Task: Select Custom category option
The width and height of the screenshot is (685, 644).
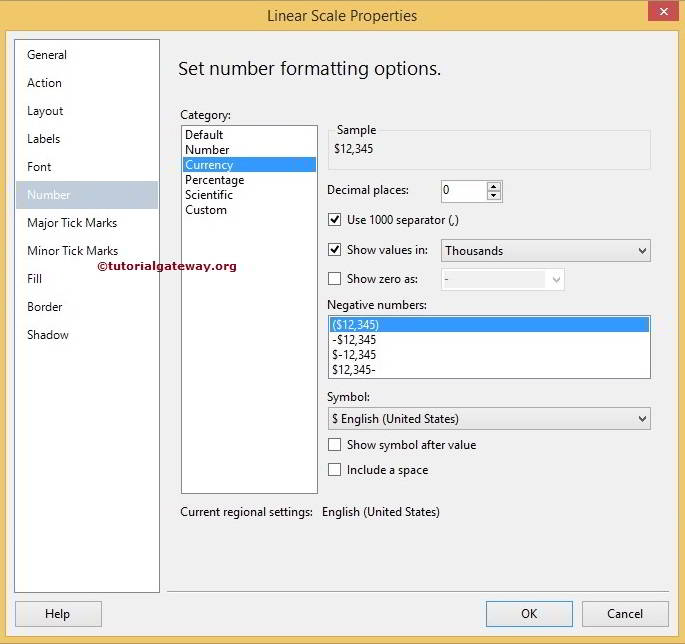Action: tap(249, 210)
